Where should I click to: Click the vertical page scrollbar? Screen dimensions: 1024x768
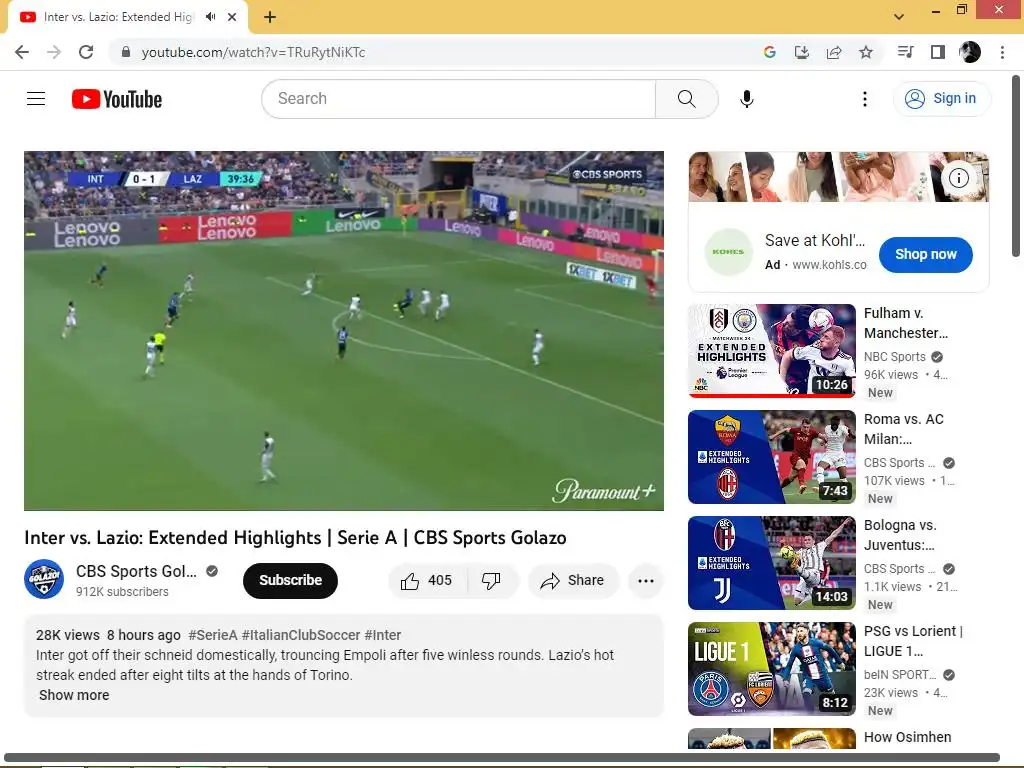coord(1016,166)
